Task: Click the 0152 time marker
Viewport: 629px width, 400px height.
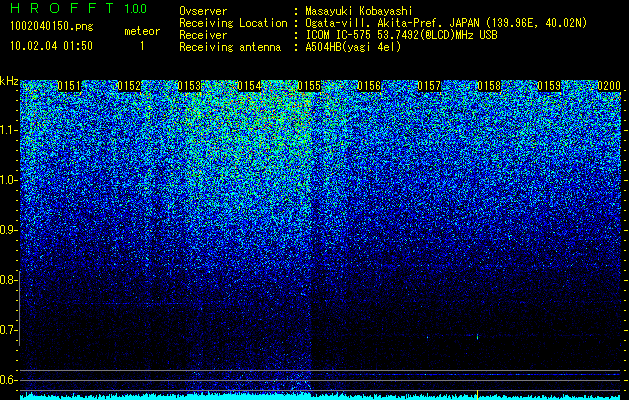Action: (x=129, y=86)
